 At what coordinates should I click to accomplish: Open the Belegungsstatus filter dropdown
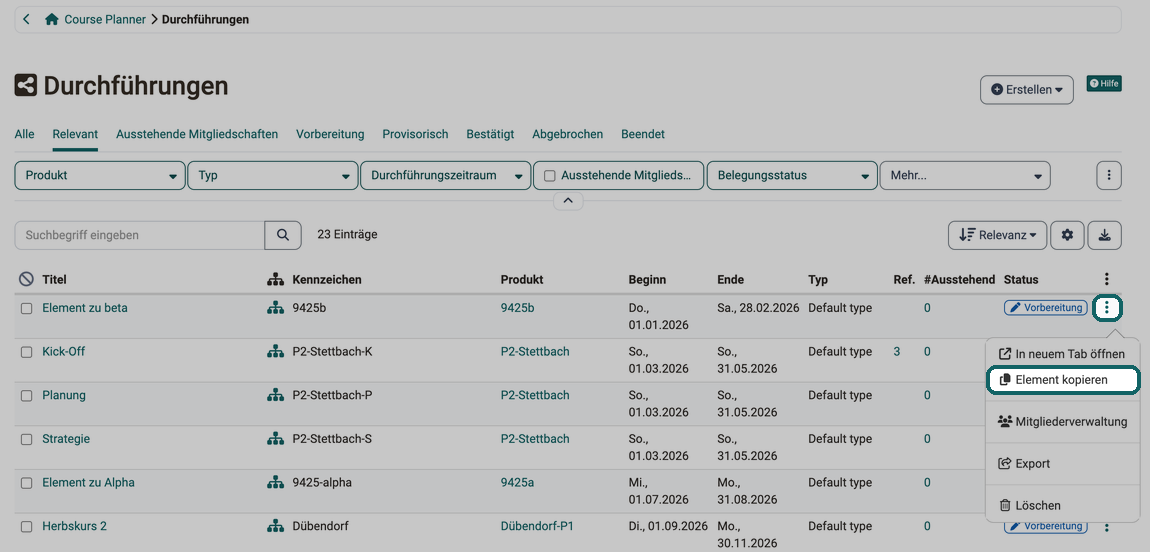pyautogui.click(x=792, y=176)
